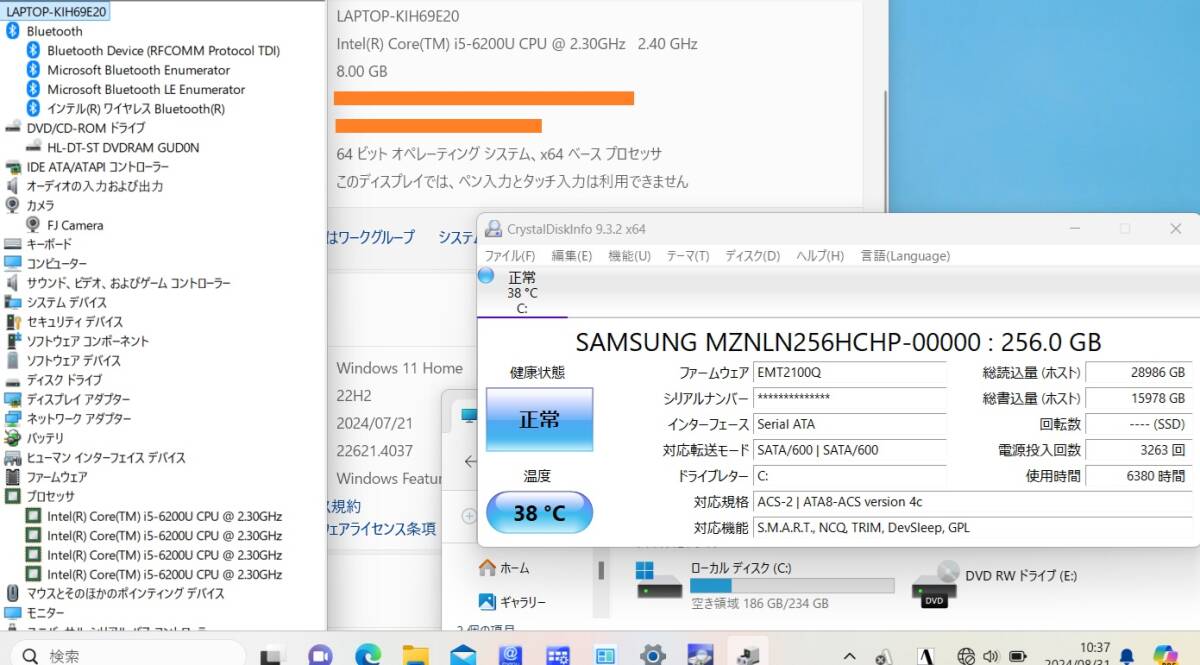The height and width of the screenshot is (665, 1200).
Task: Select the FJ Camera device
Action: click(75, 225)
